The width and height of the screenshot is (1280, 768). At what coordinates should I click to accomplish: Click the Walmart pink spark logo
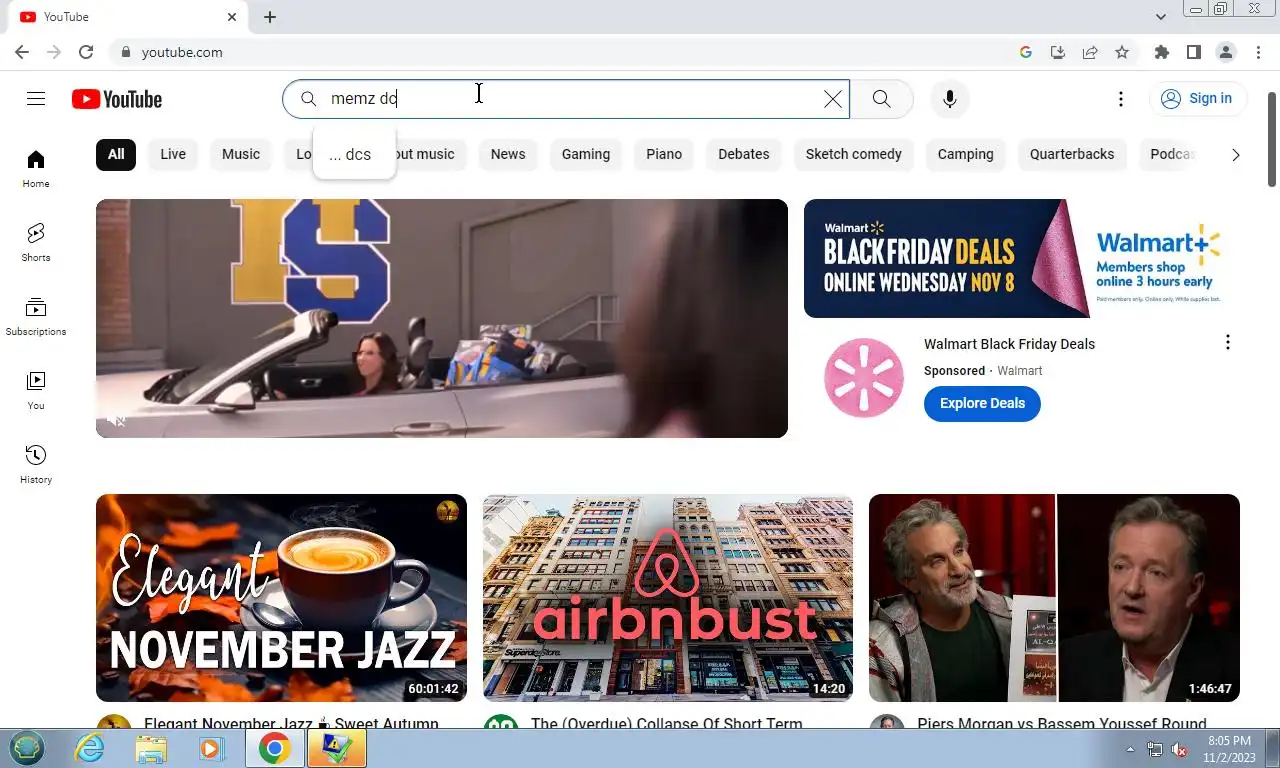[864, 377]
